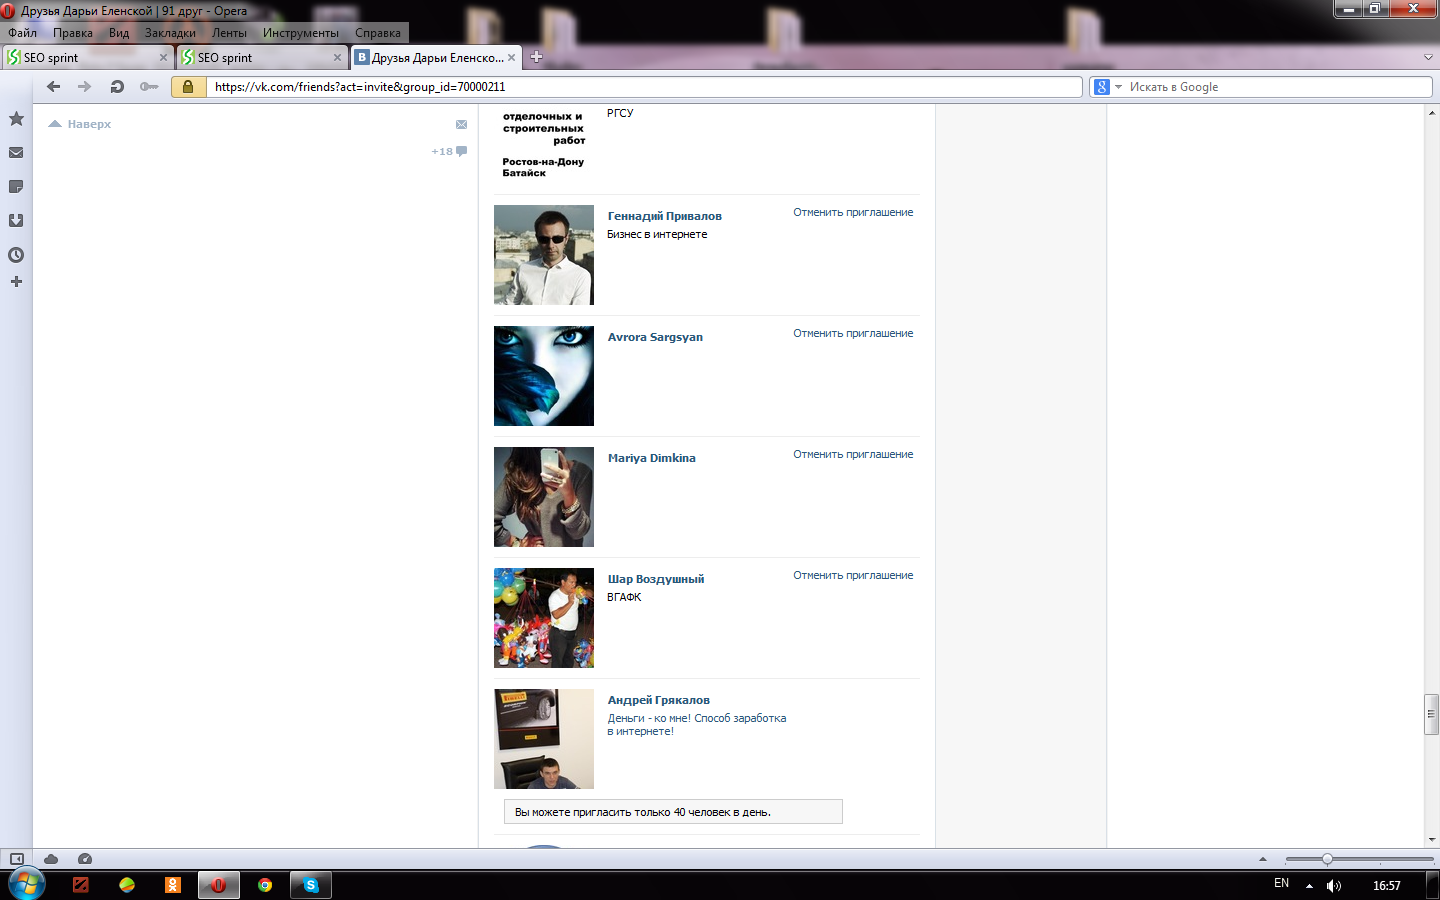
Task: Open the Правка menu
Action: point(73,33)
